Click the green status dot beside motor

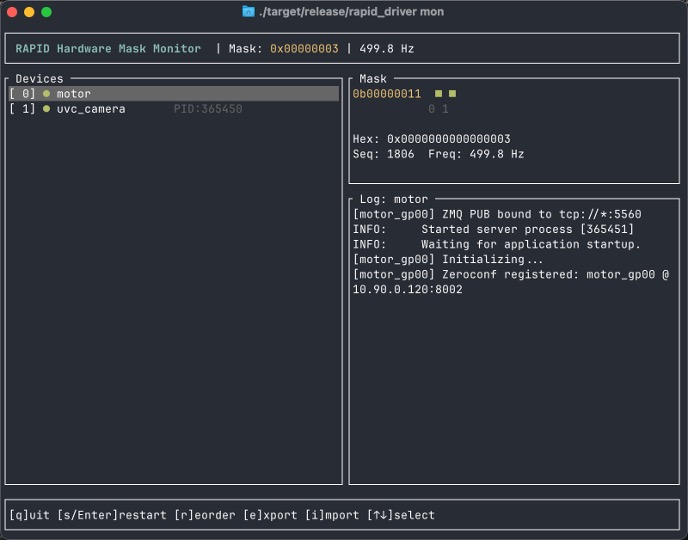point(46,94)
